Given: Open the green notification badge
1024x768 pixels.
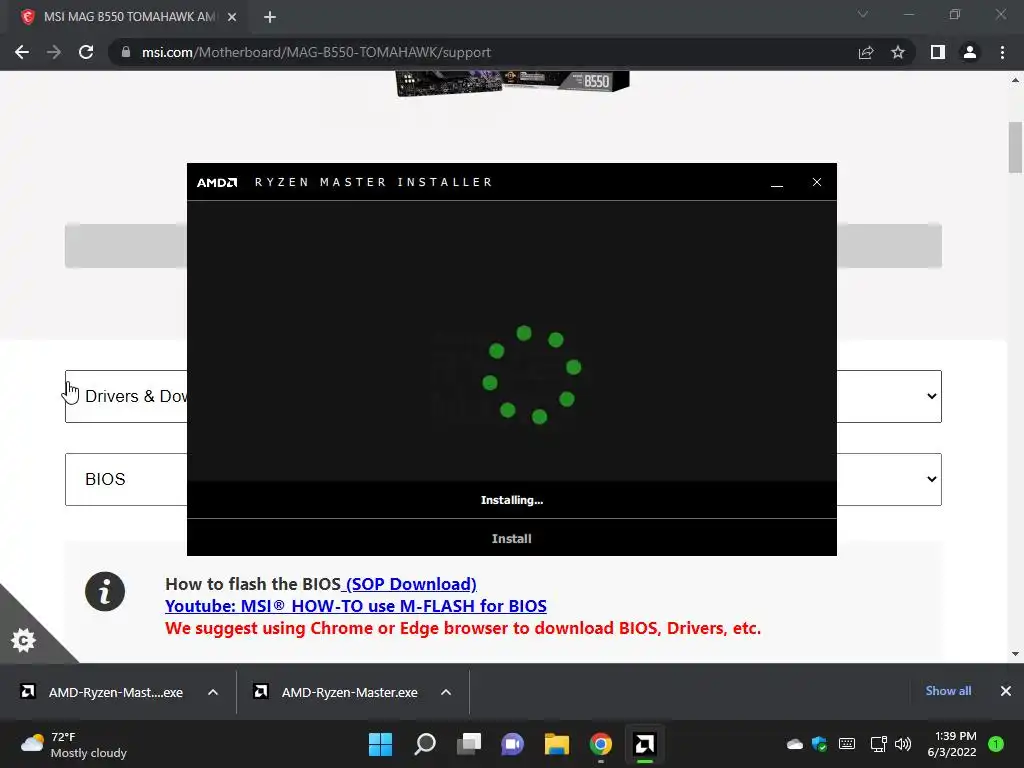Looking at the screenshot, I should (996, 744).
